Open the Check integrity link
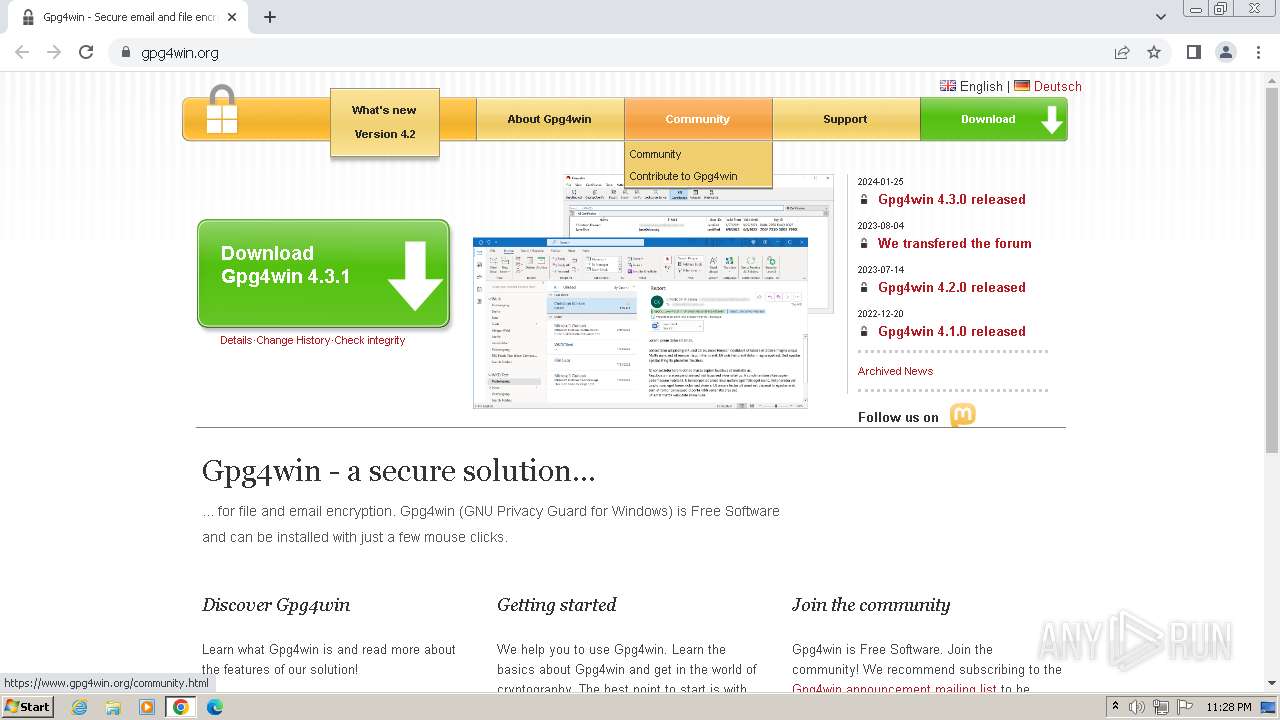1280x720 pixels. pyautogui.click(x=370, y=340)
